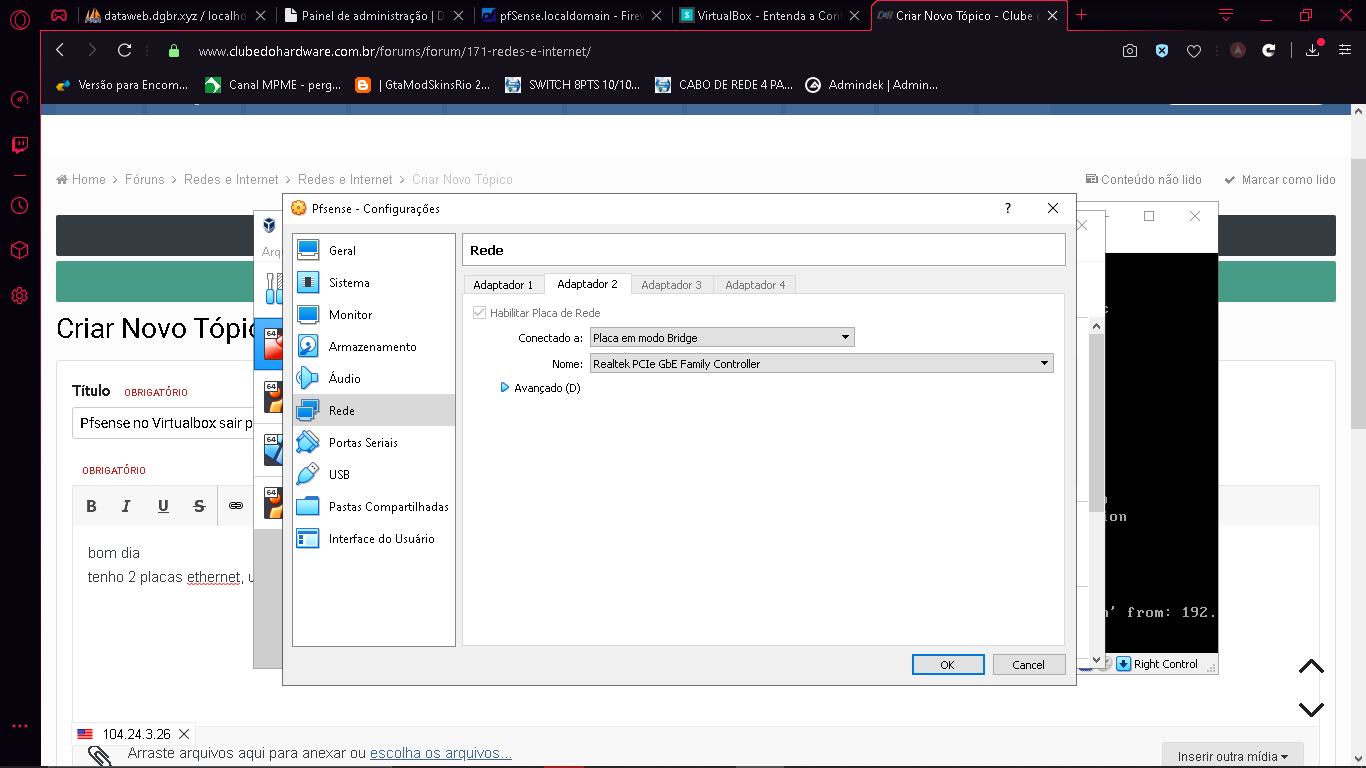Switch to the dataweb.dgbr.xyz browser tab
Image resolution: width=1366 pixels, height=768 pixels.
(176, 15)
